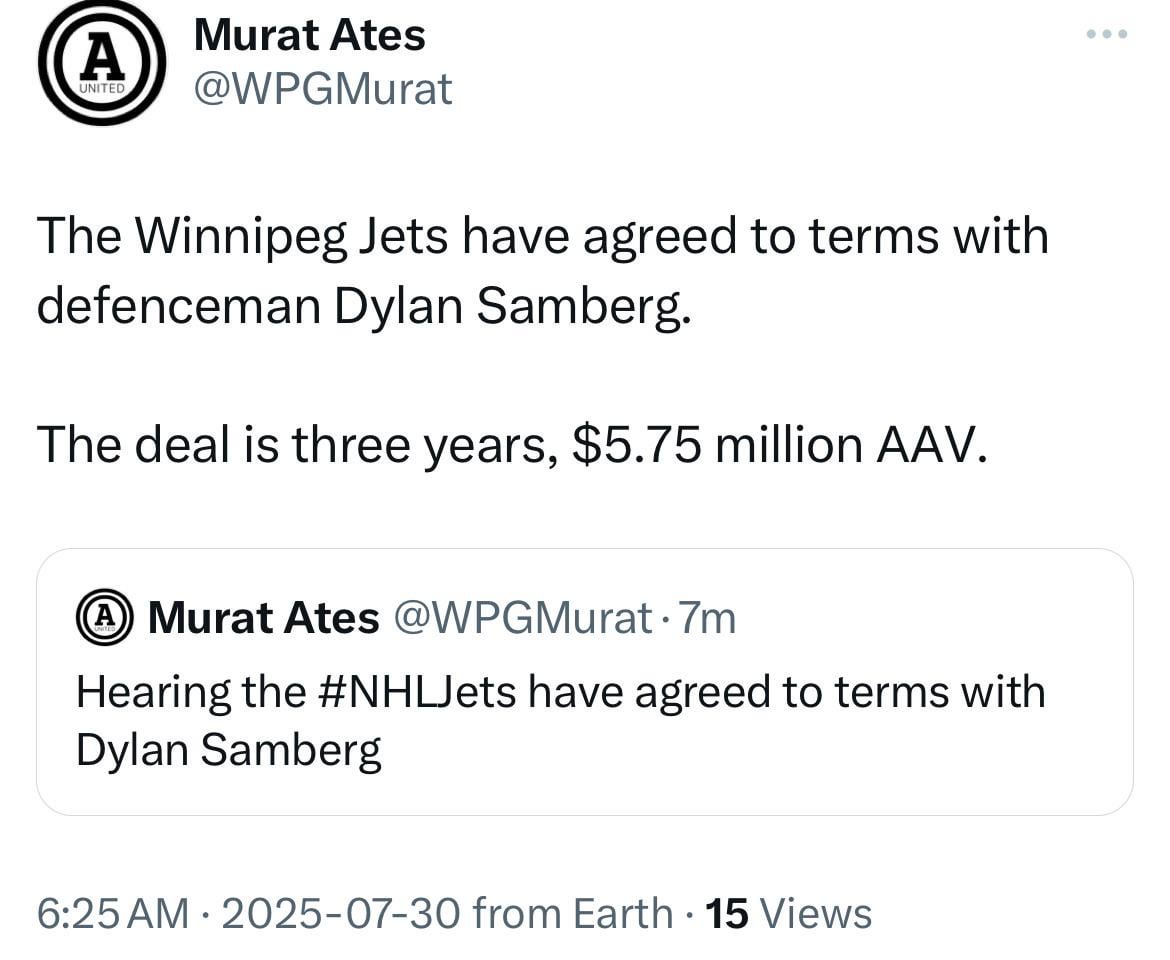The width and height of the screenshot is (1170, 960).
Task: Click the 'from Earth' location label
Action: tap(571, 912)
